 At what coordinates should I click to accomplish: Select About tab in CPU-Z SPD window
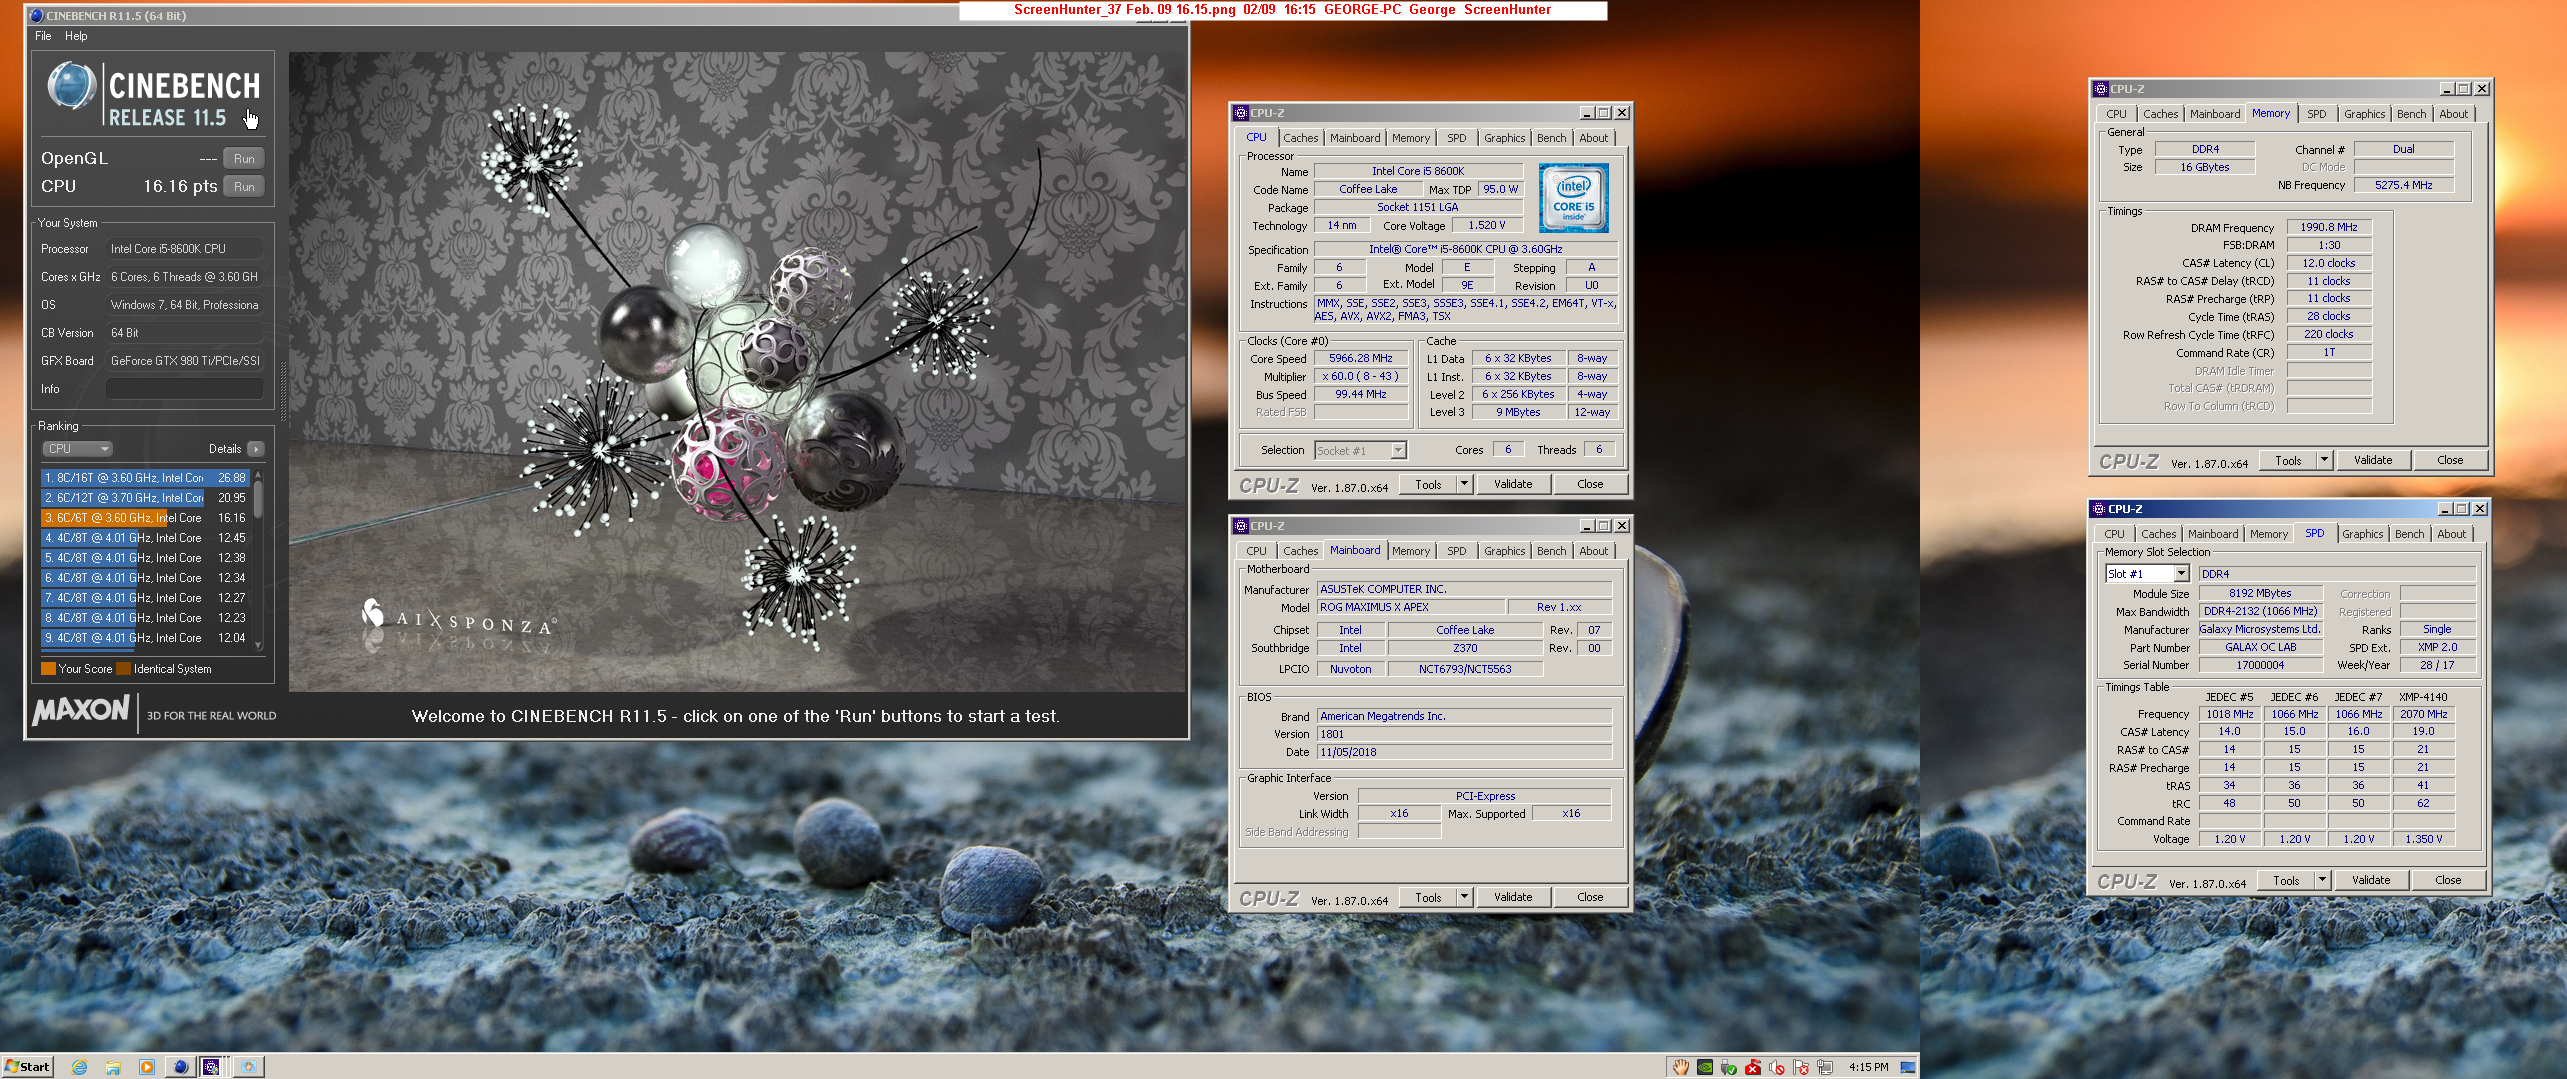coord(2452,534)
